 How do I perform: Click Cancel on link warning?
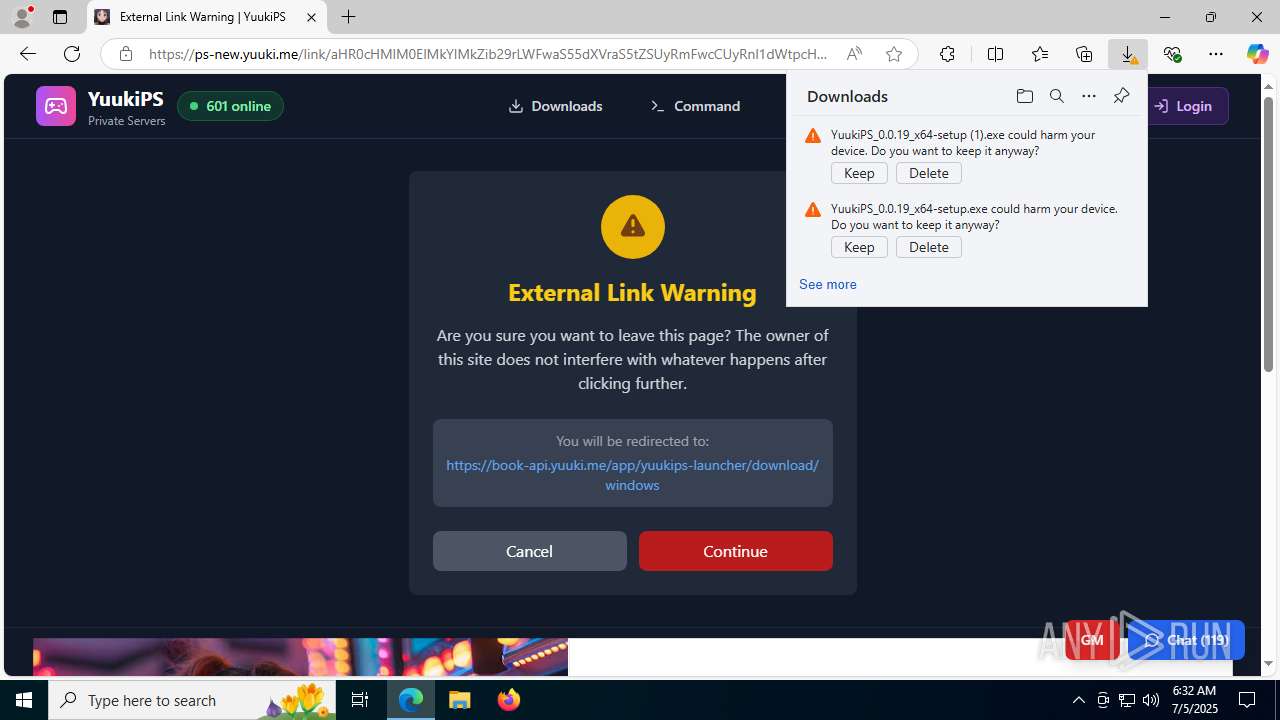(x=529, y=551)
